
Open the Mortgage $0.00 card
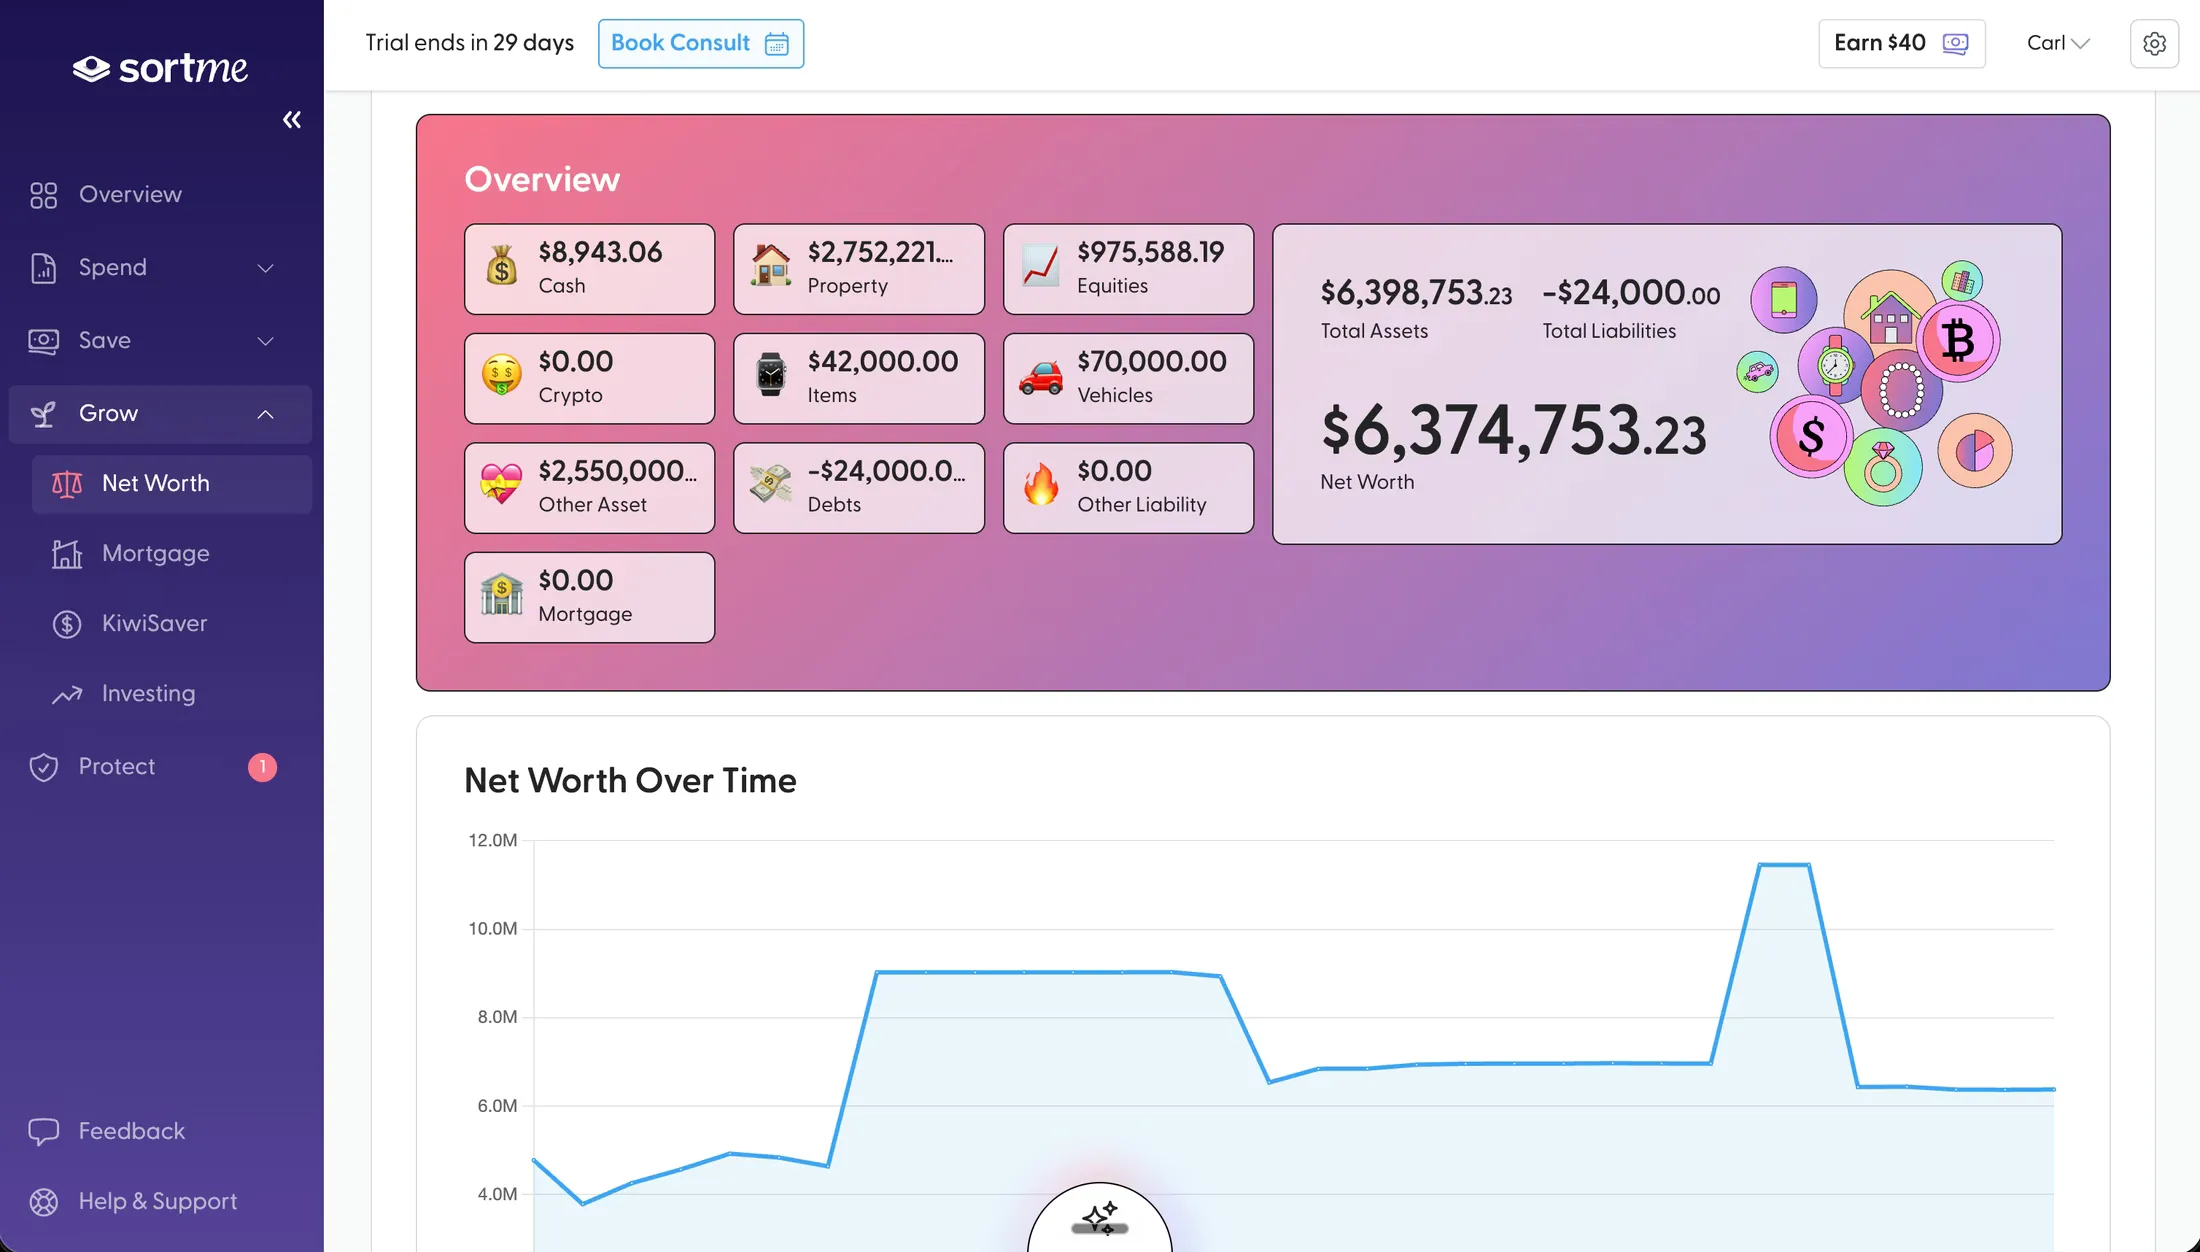[589, 597]
